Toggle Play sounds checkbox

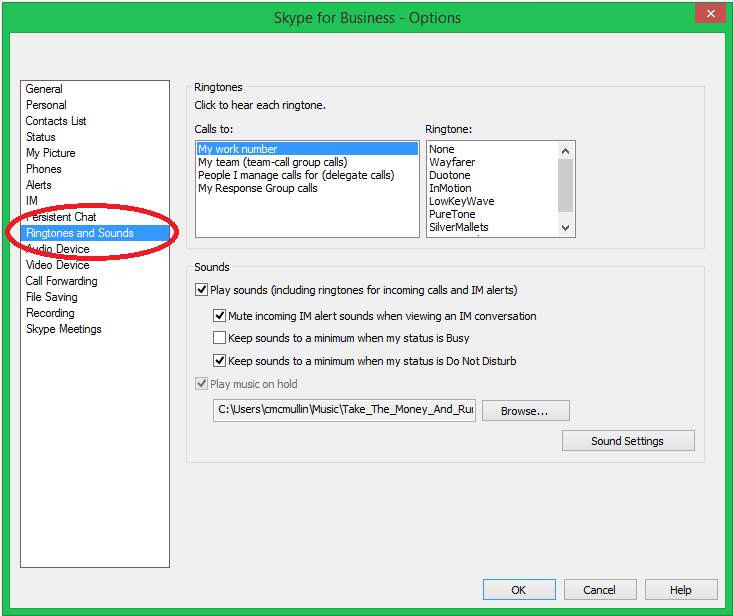pyautogui.click(x=201, y=290)
